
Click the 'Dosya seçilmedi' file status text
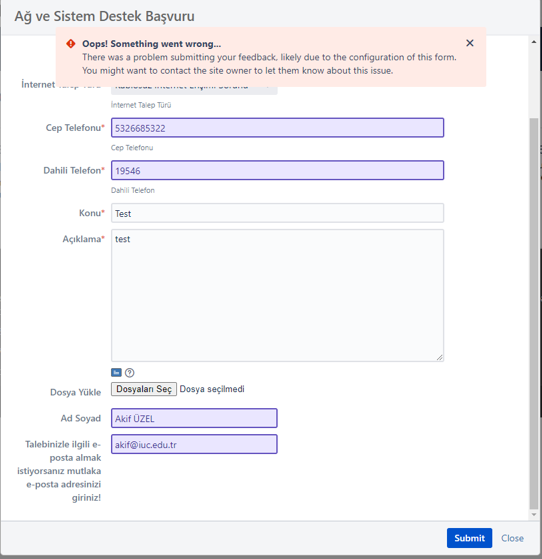pos(212,389)
